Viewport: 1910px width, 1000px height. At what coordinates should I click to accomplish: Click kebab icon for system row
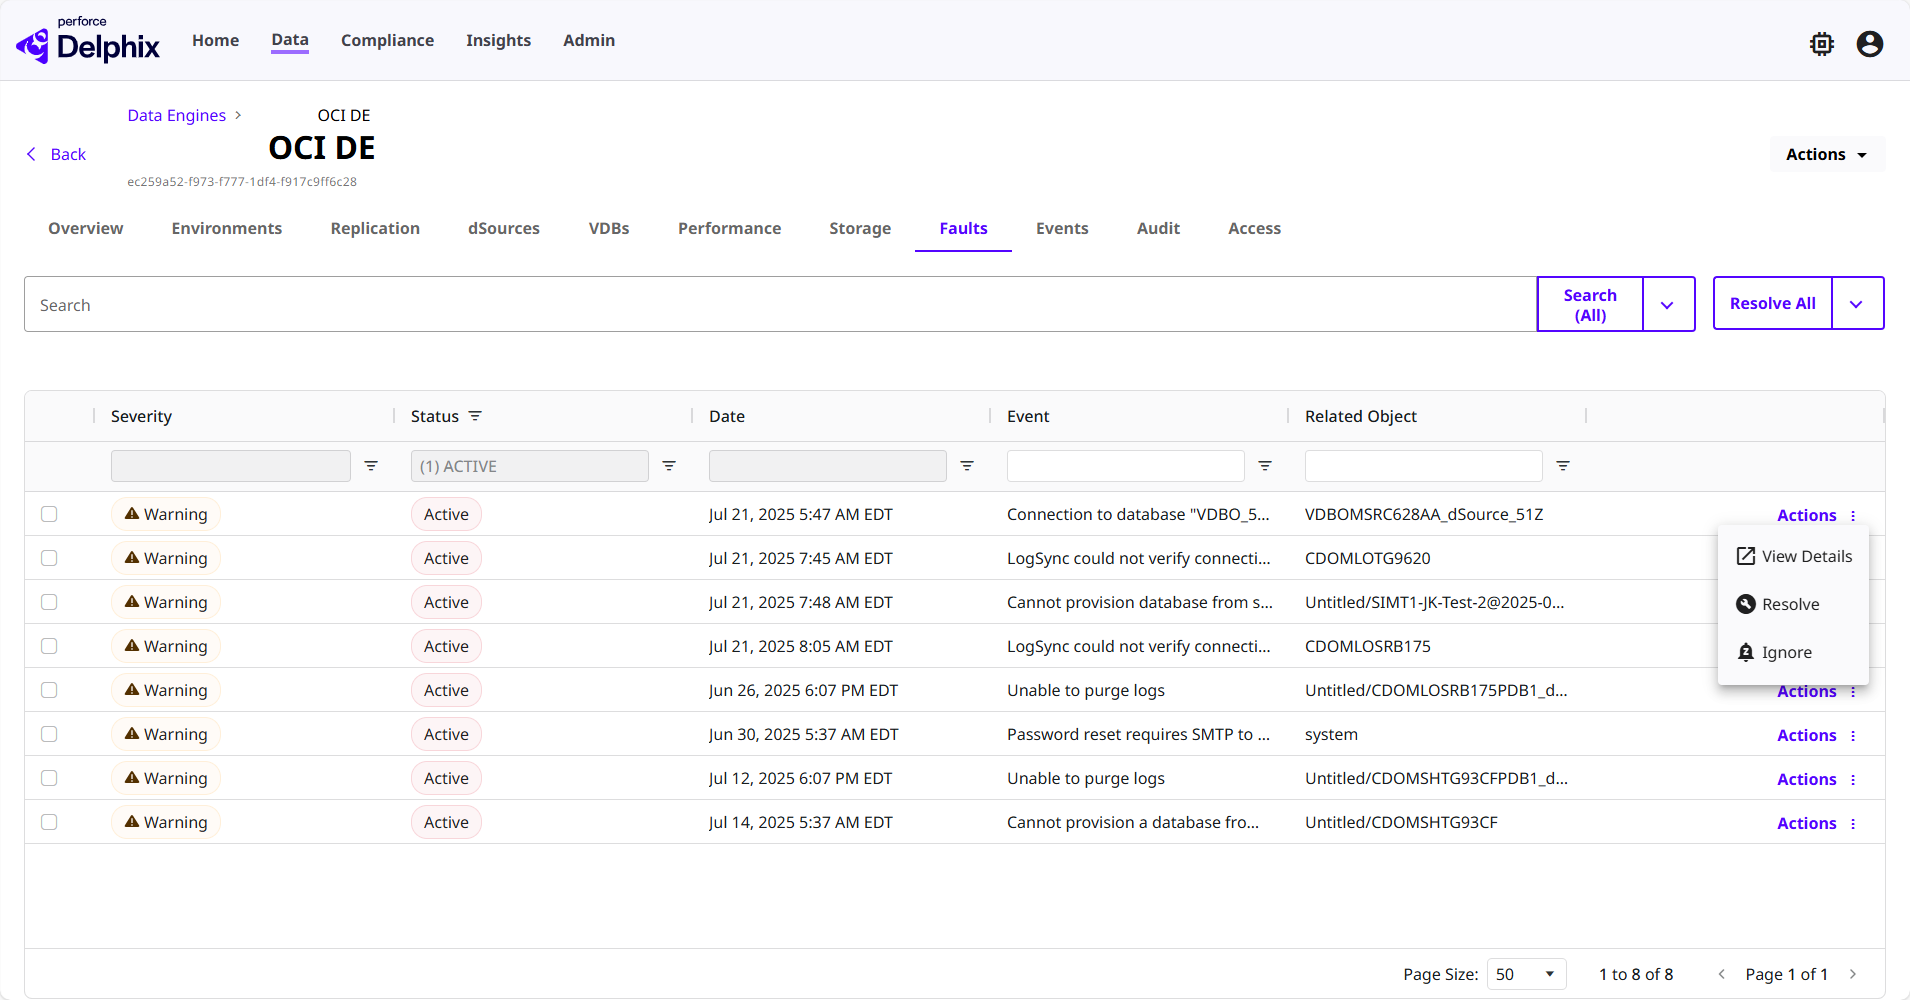(x=1853, y=736)
